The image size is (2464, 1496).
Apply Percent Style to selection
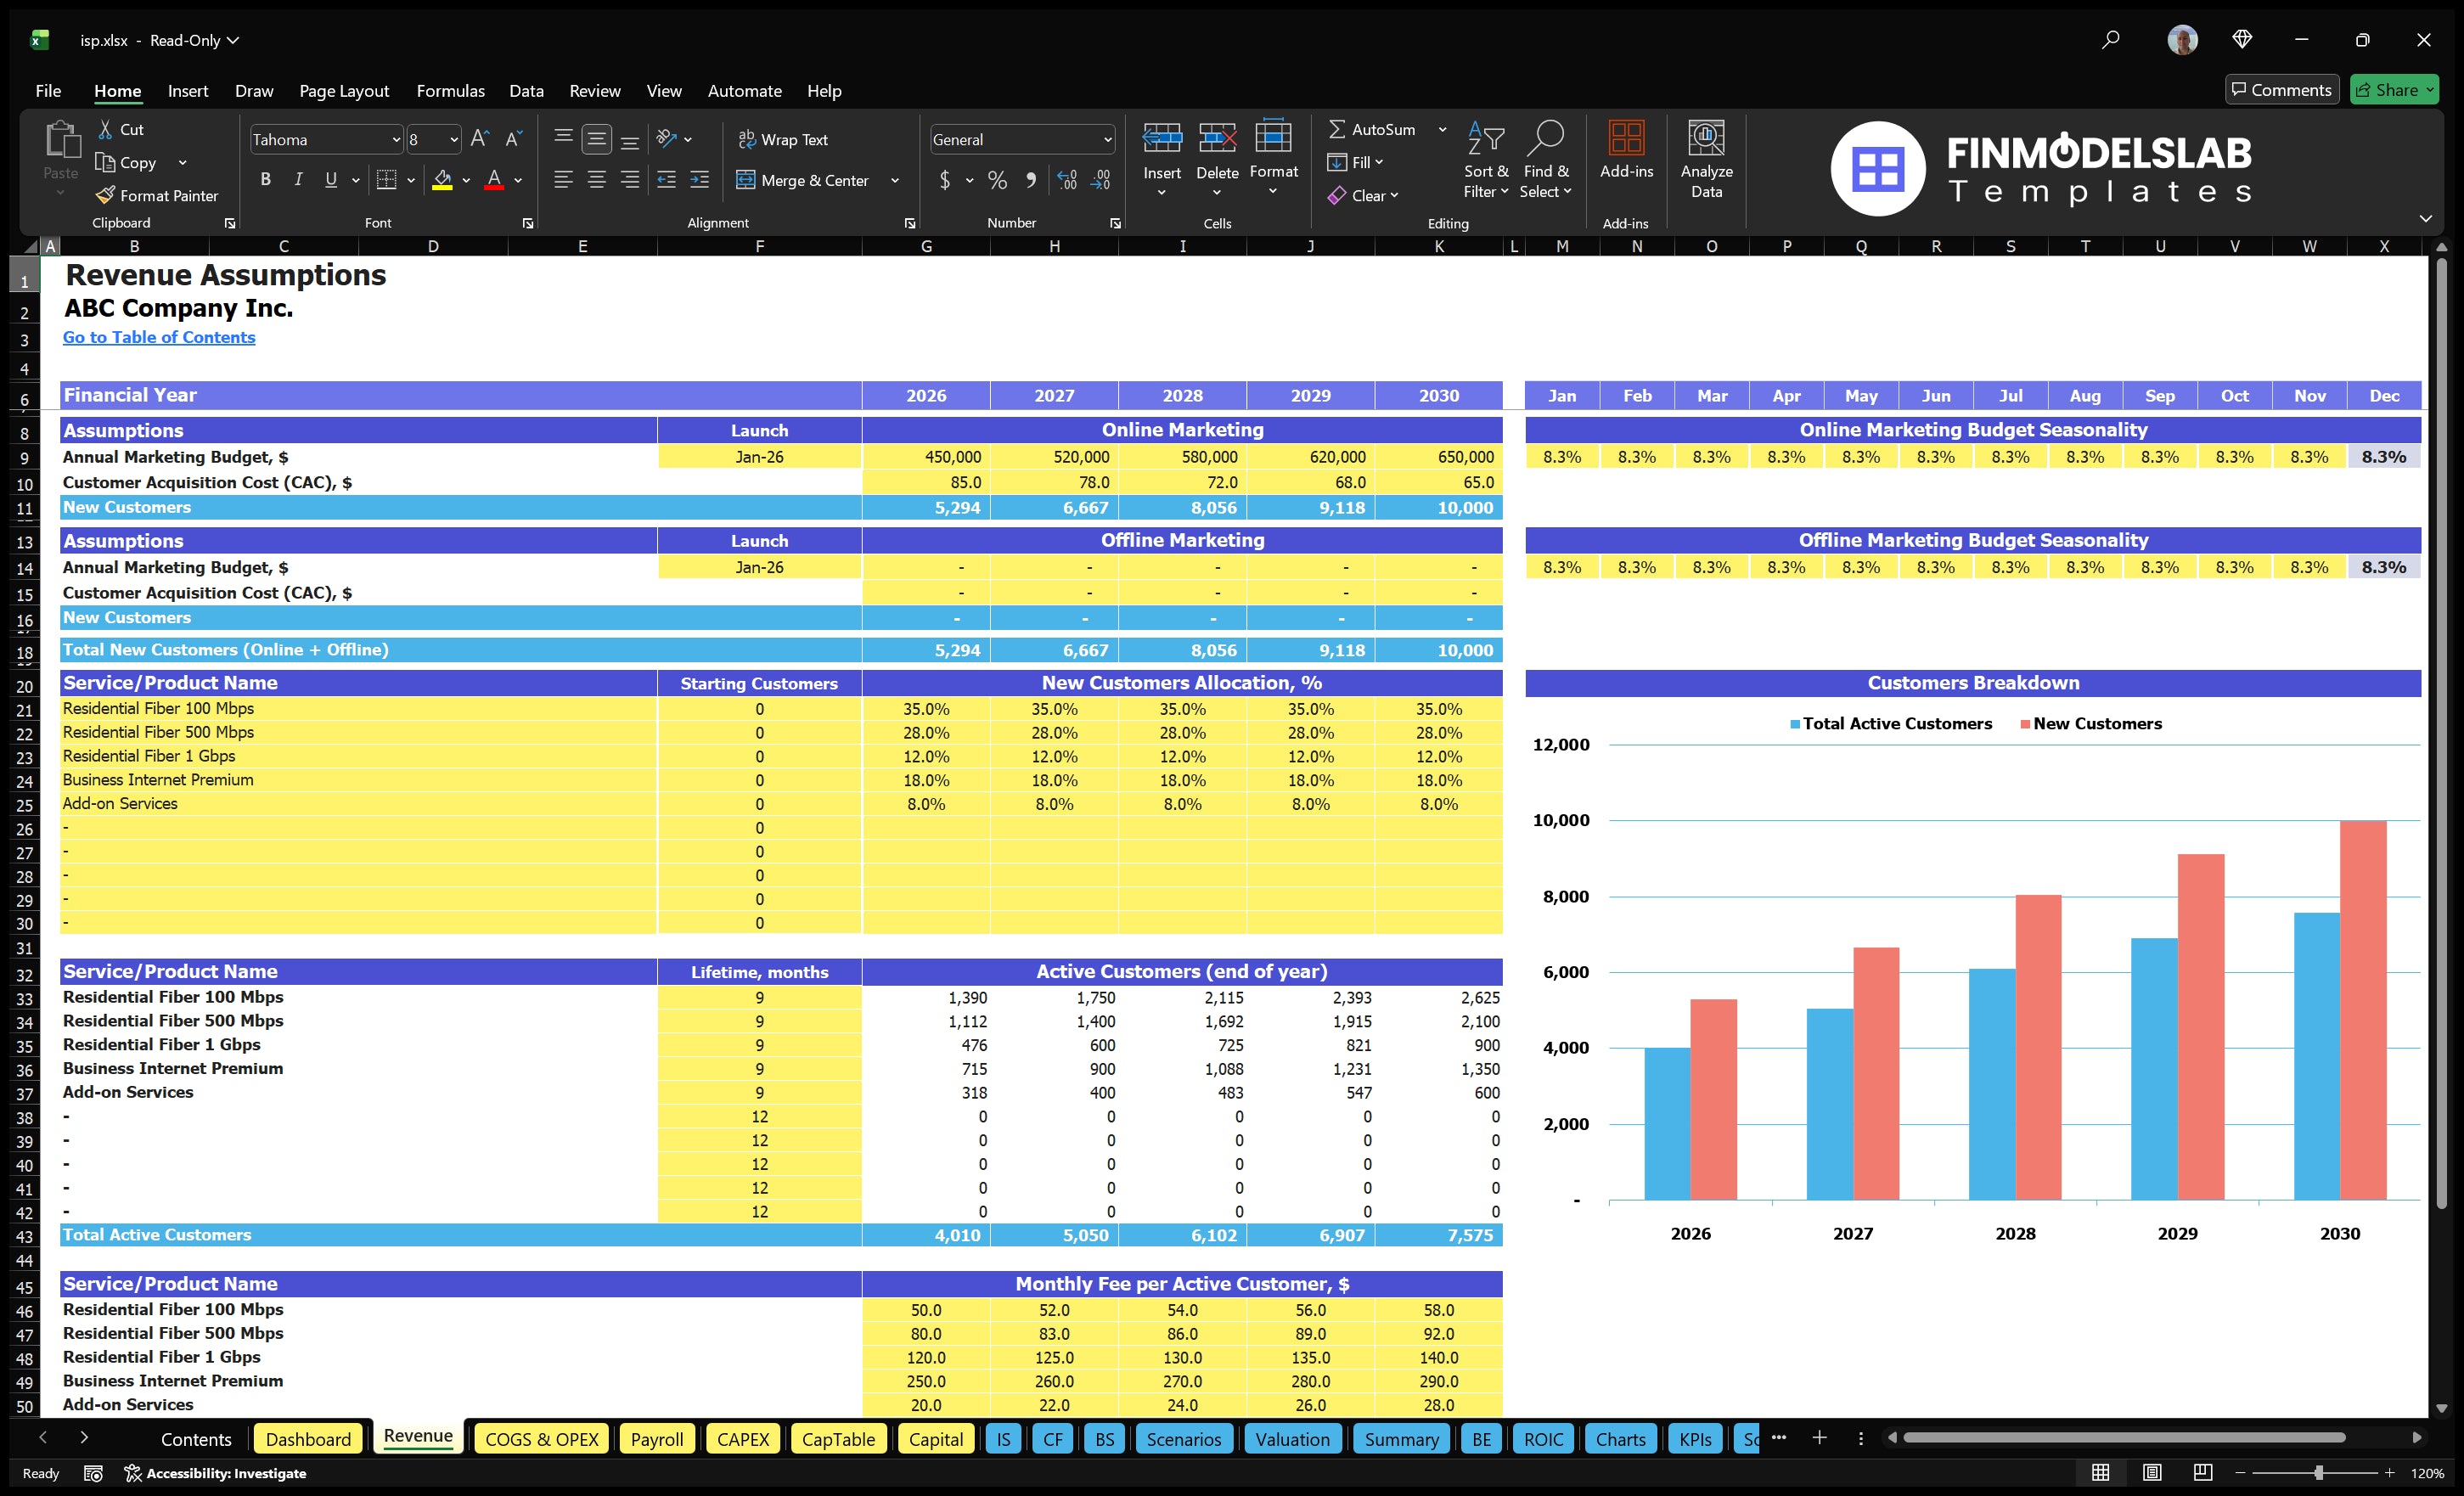997,180
